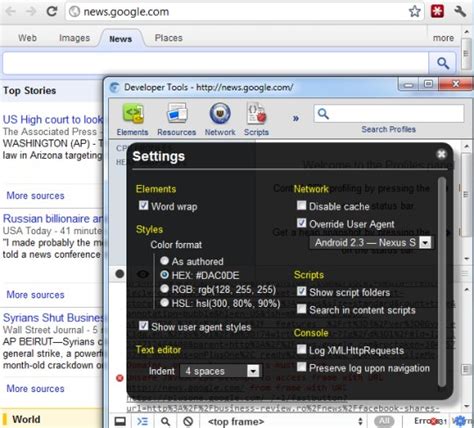Switch to the Web tab
This screenshot has width=474, height=428.
point(27,38)
